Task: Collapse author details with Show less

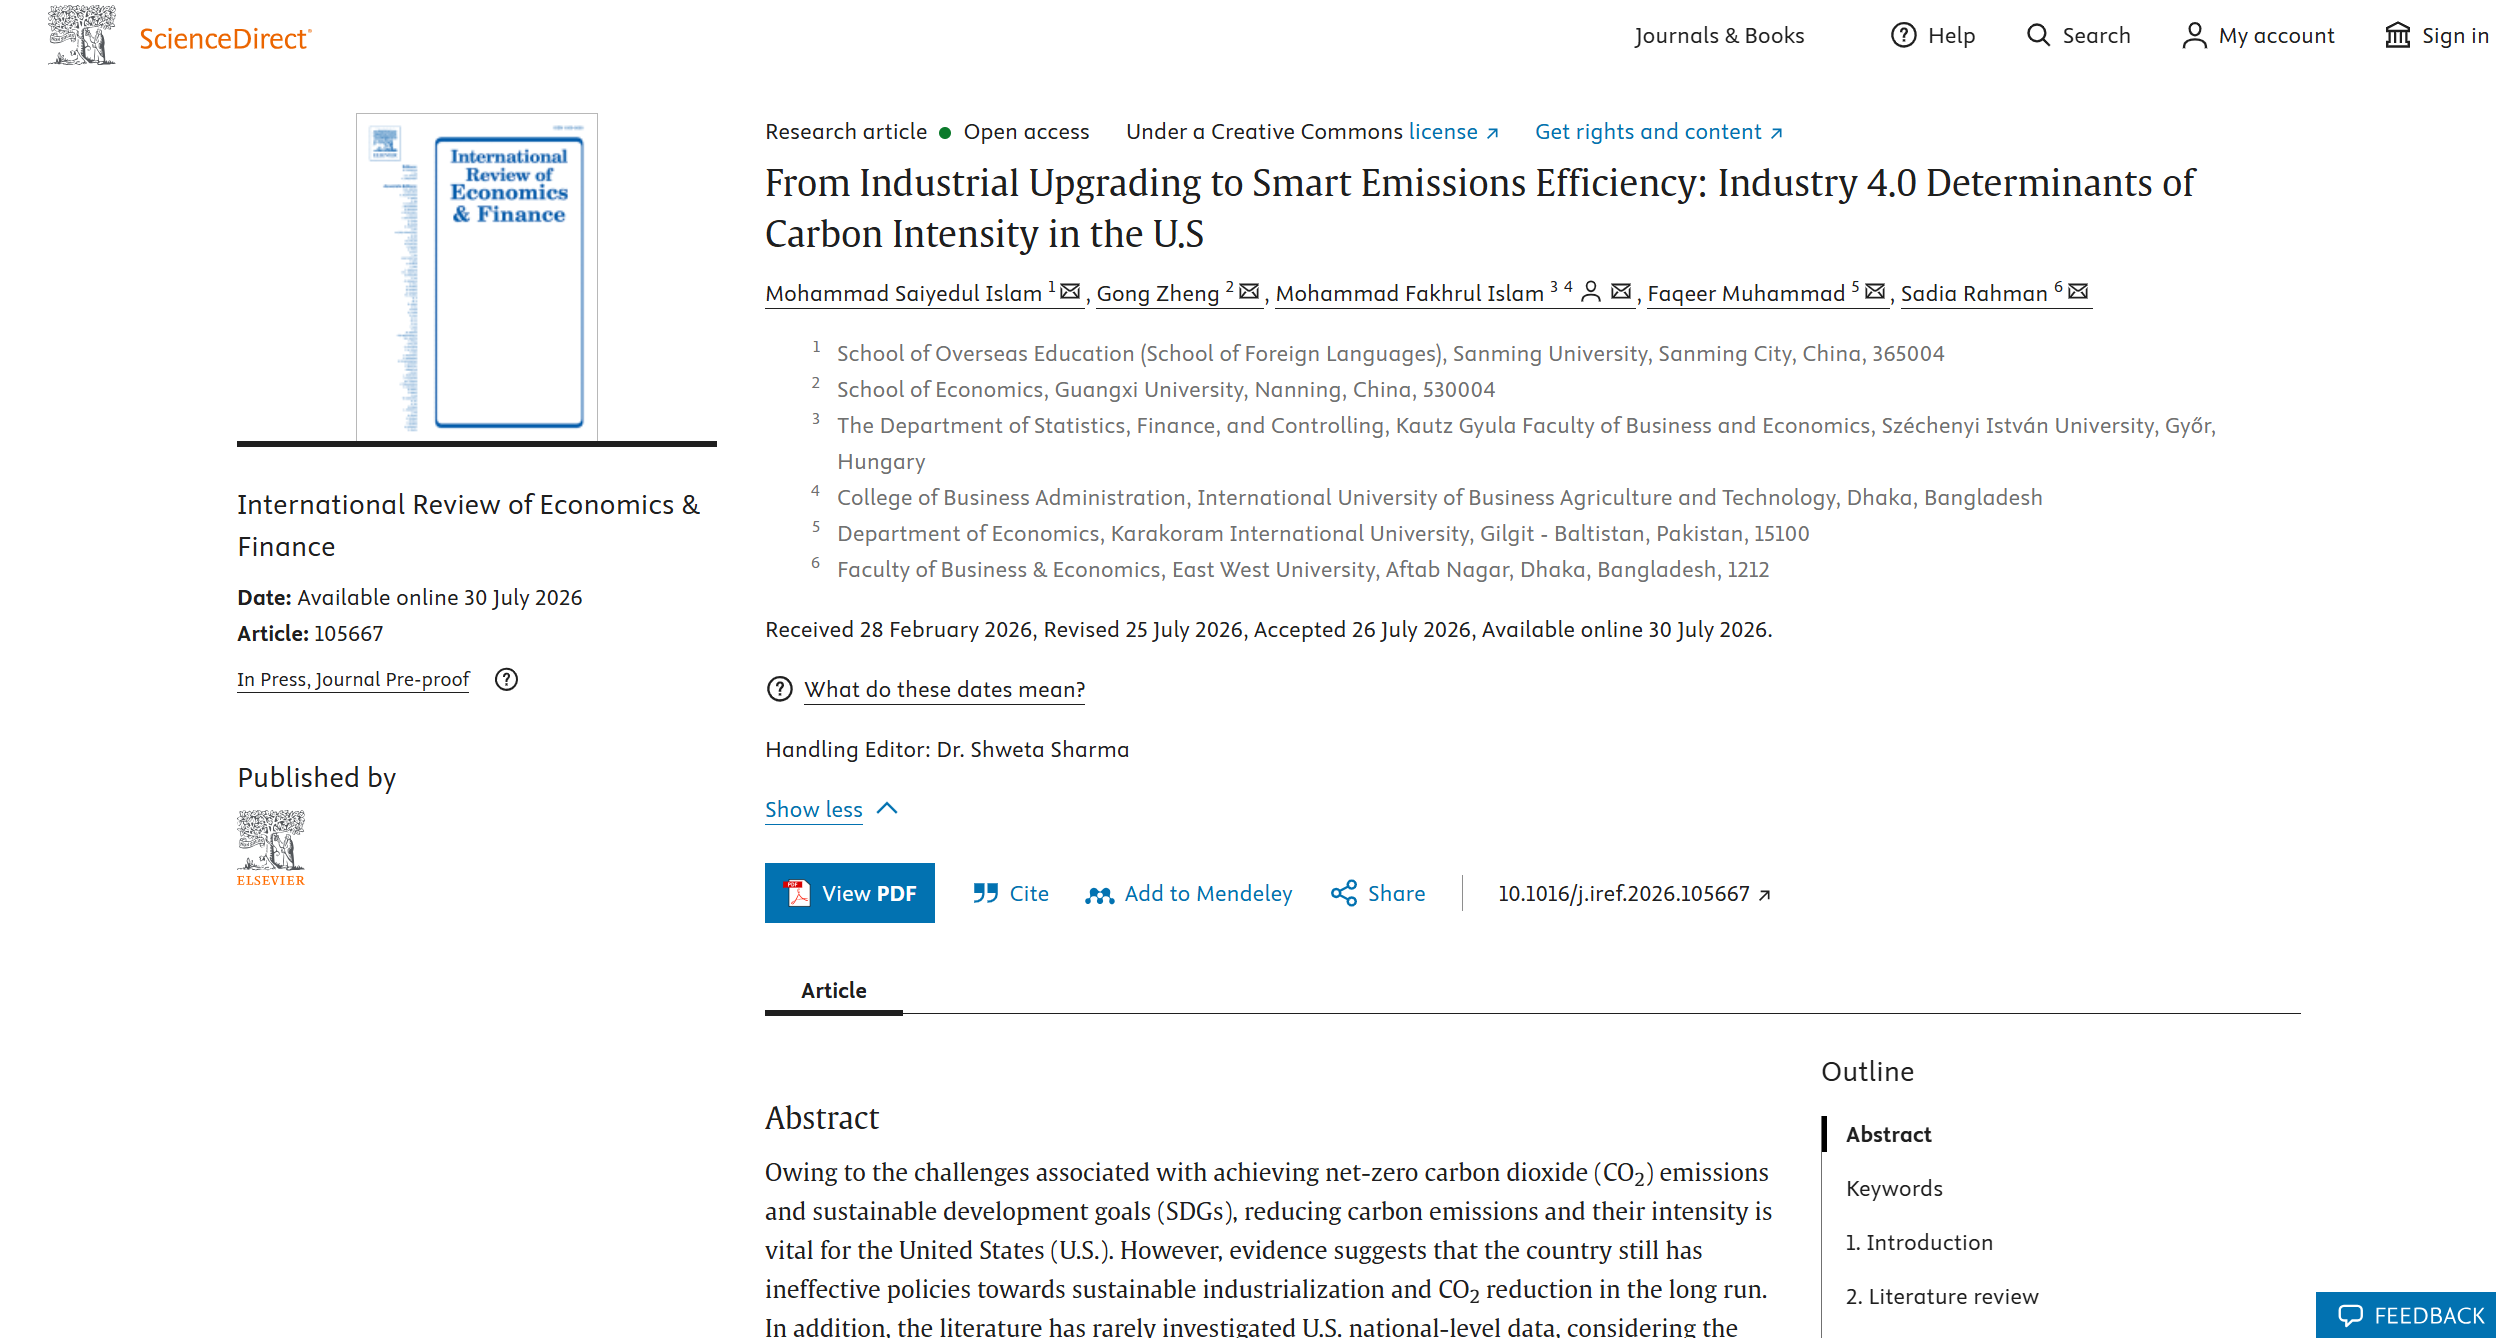Action: click(x=832, y=809)
